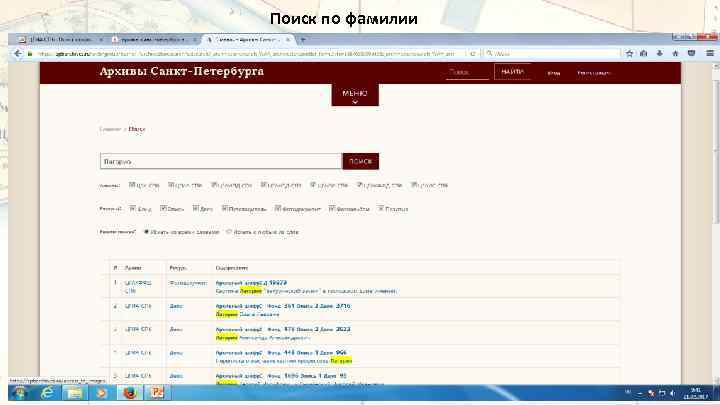Expand the МЕНЮ dropdown
Viewport: 720px width, 405px height.
pyautogui.click(x=355, y=95)
